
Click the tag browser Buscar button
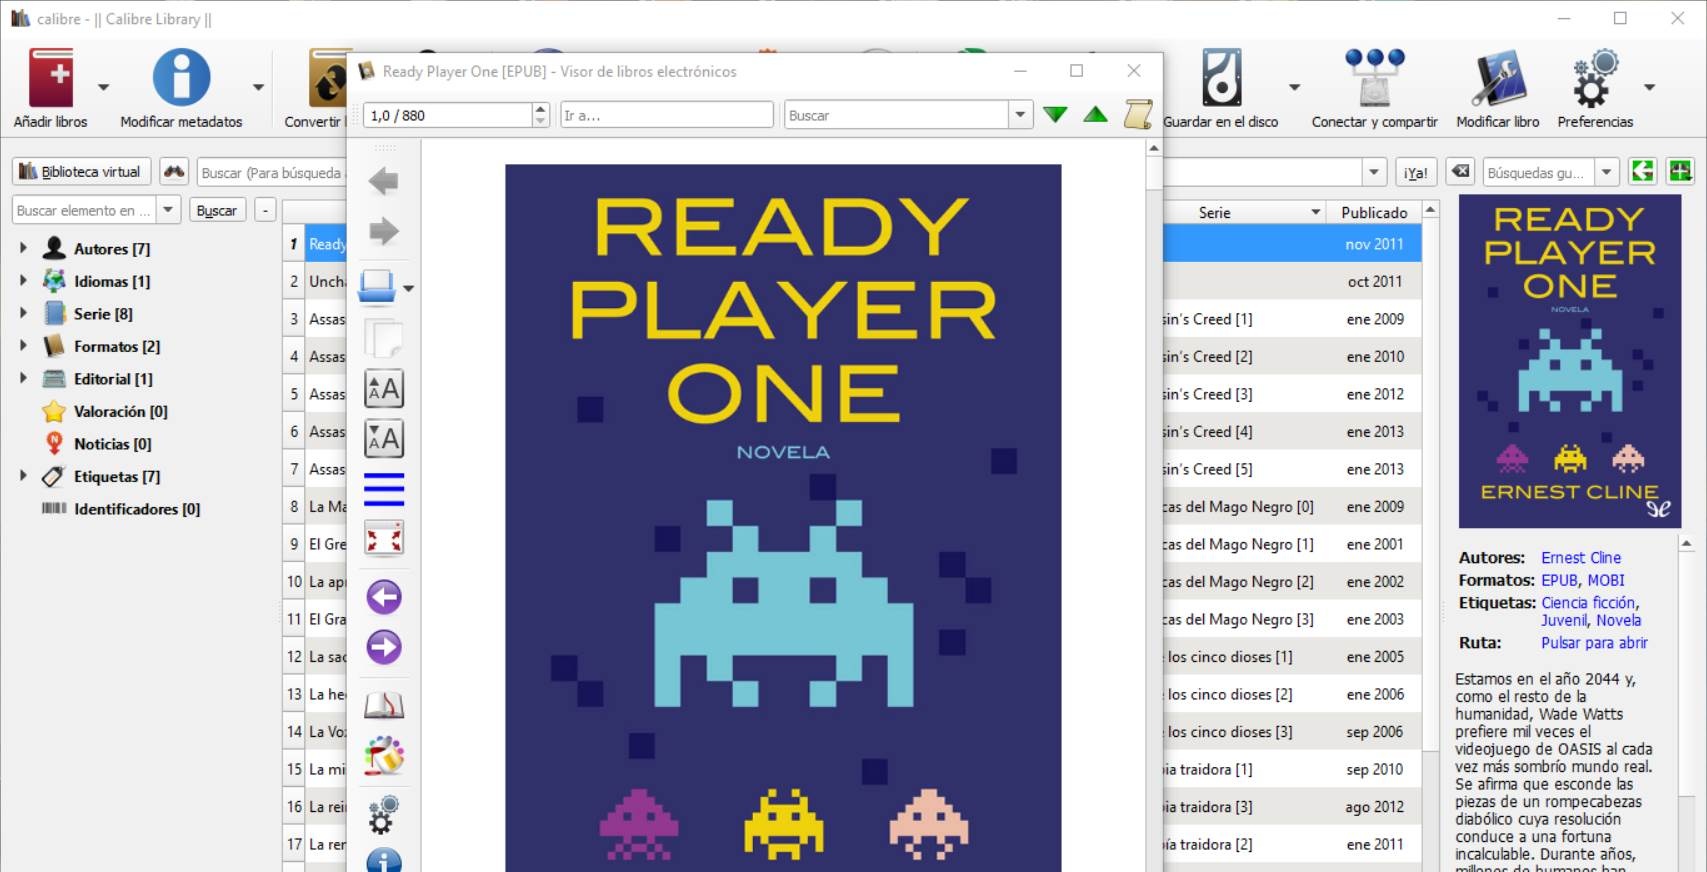click(216, 210)
